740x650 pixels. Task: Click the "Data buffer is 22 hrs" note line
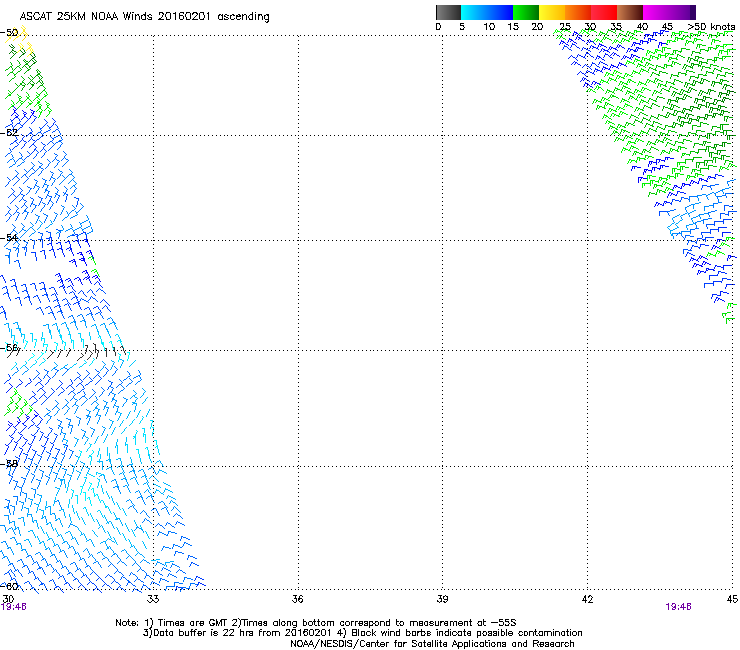click(362, 633)
